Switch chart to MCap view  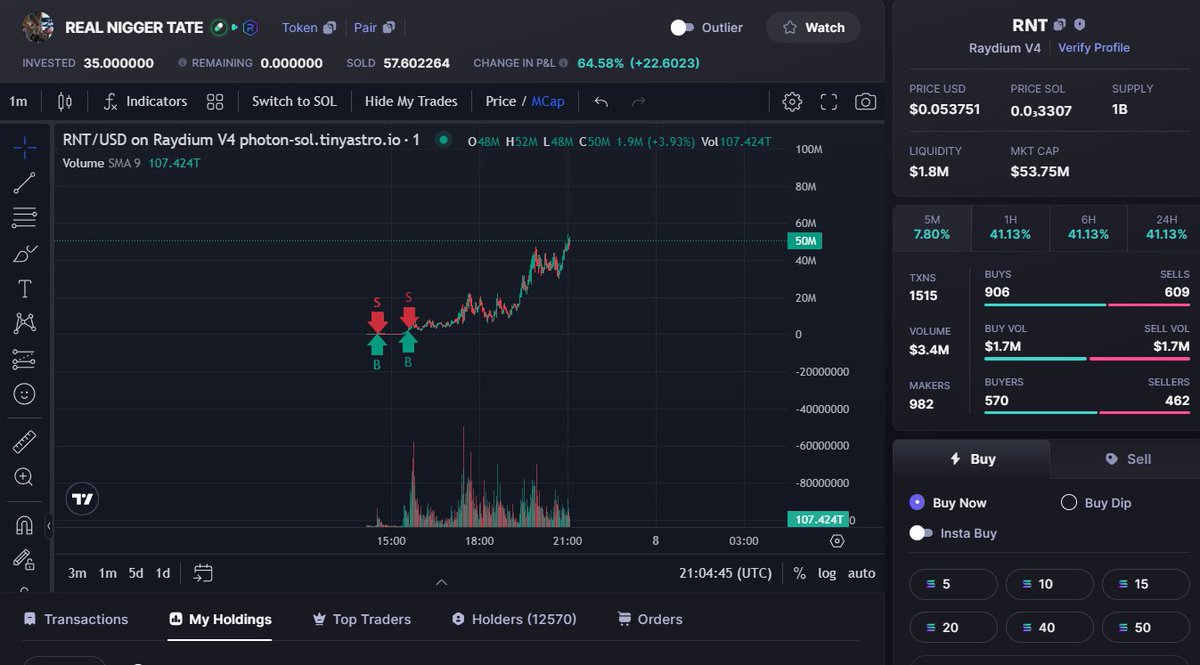(548, 101)
